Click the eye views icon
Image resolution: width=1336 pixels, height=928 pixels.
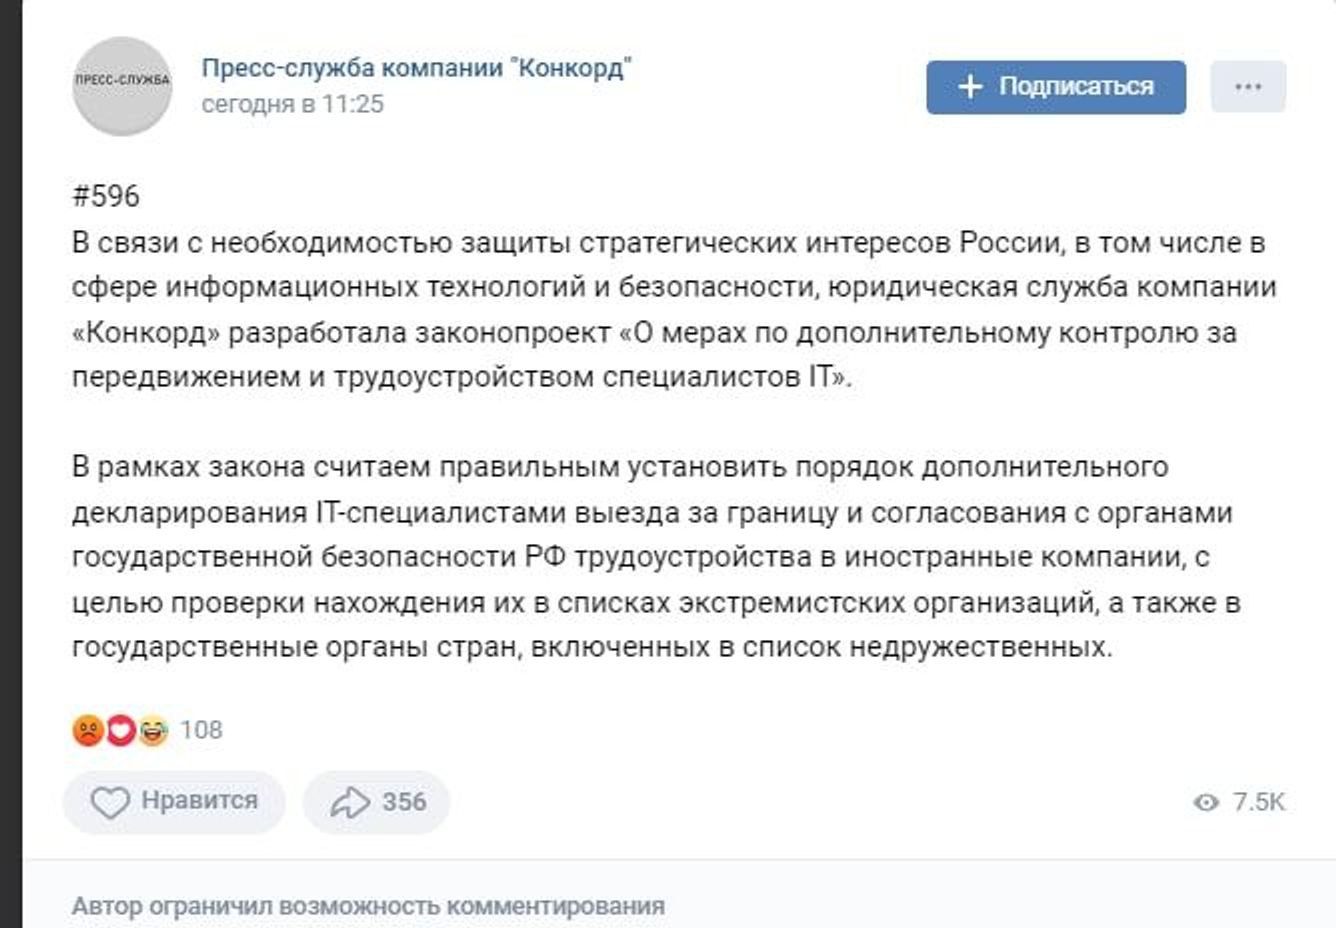point(1206,802)
